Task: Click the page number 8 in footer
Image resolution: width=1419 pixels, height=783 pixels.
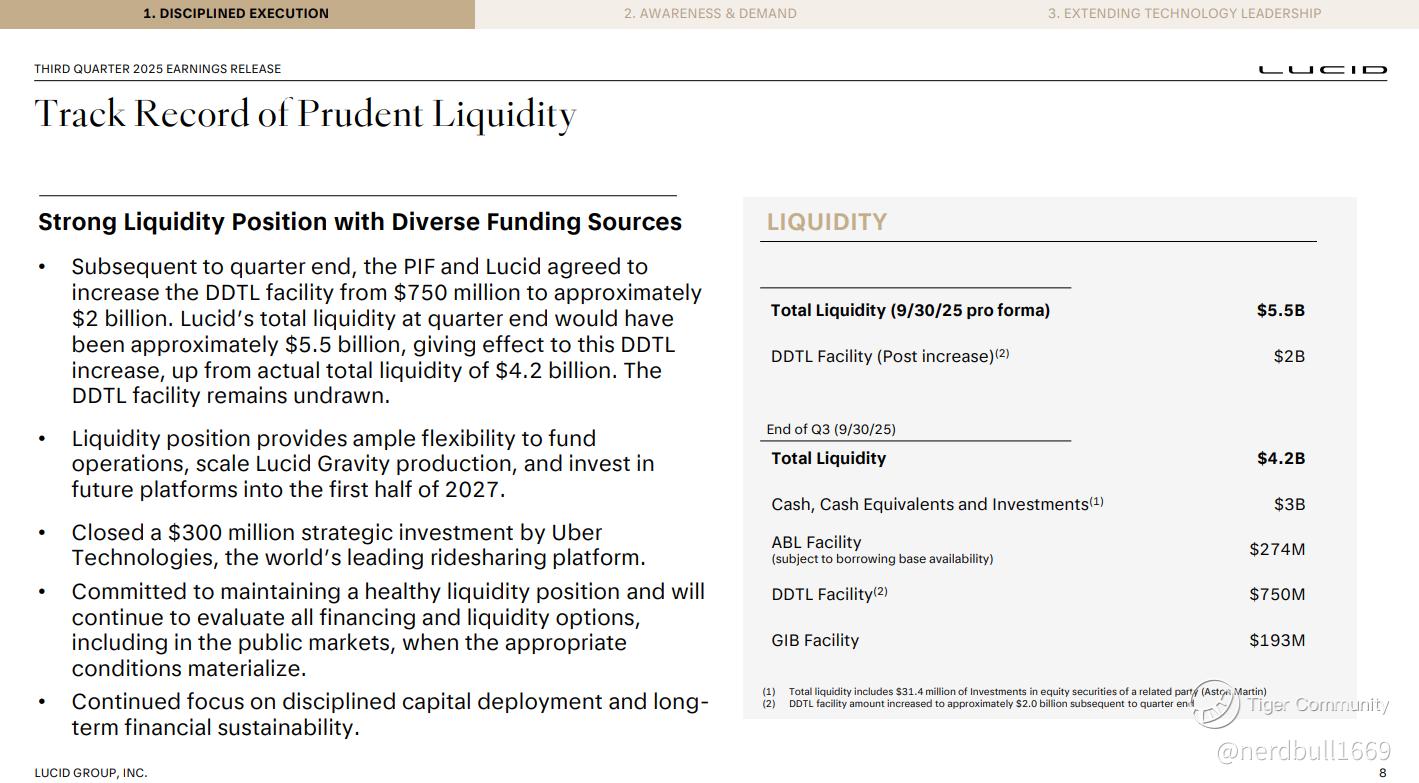Action: [x=1383, y=773]
